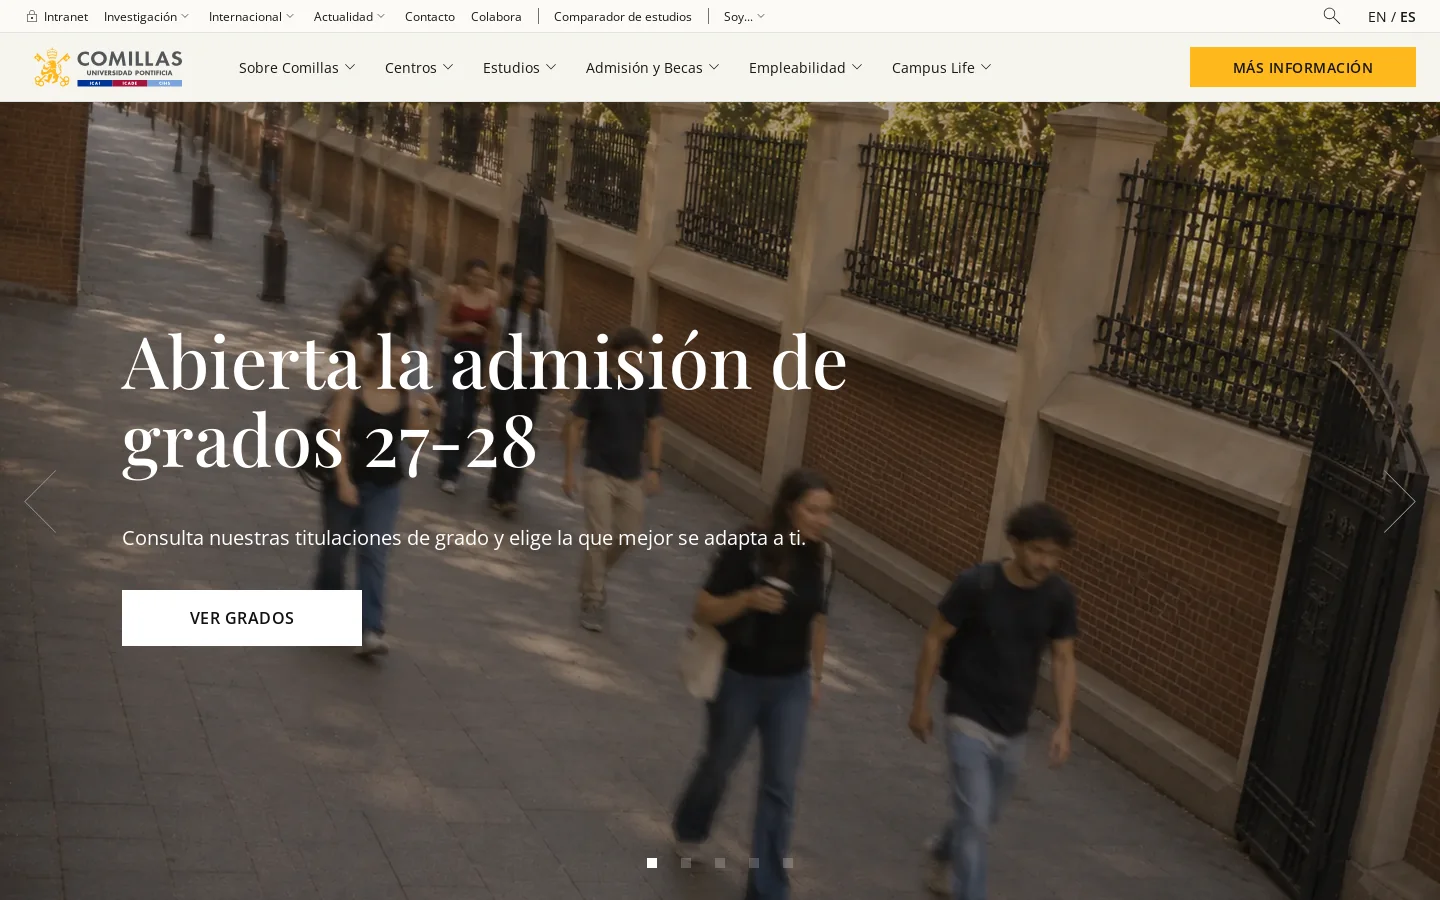Select the fifth carousel dot
This screenshot has width=1440, height=900.
pos(788,863)
